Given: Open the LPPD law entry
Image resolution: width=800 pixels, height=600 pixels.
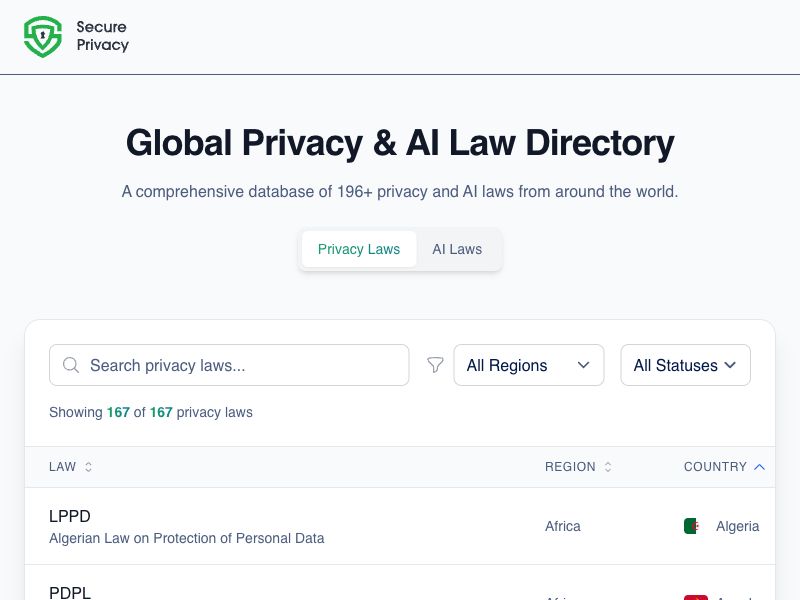Looking at the screenshot, I should (69, 516).
